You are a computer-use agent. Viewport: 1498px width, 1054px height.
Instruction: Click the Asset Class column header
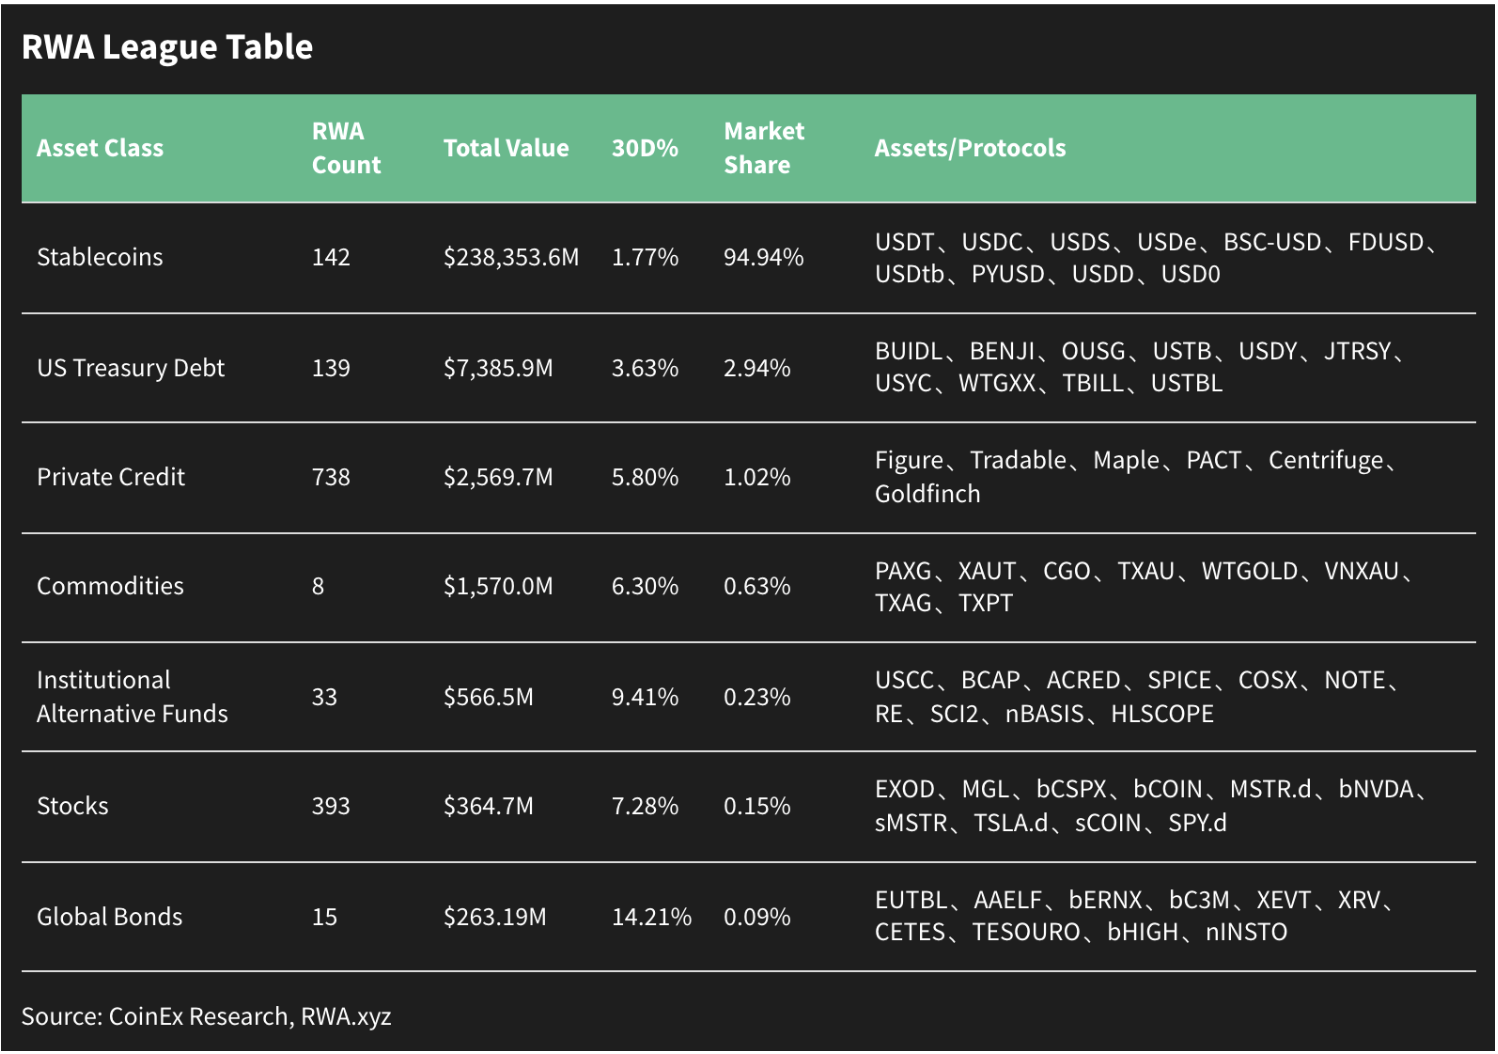(x=100, y=148)
